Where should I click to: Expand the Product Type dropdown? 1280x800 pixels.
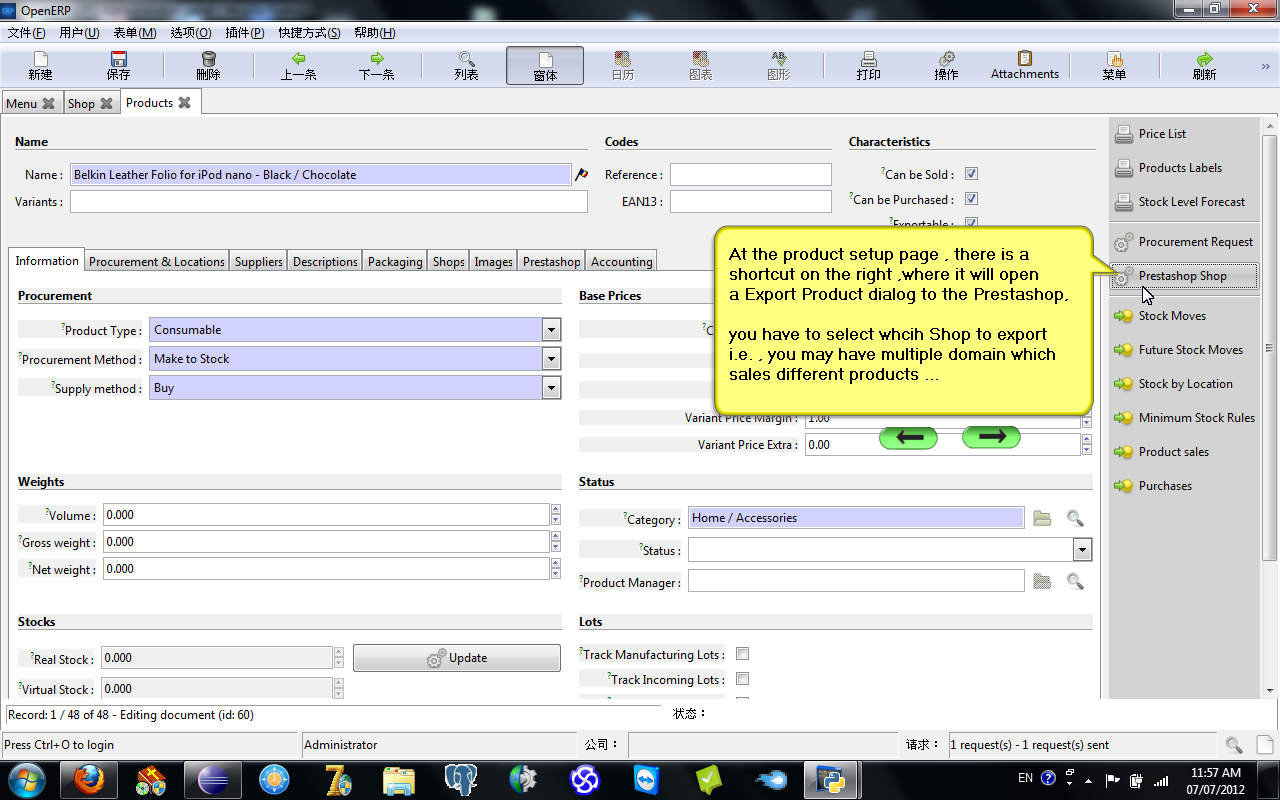point(551,330)
